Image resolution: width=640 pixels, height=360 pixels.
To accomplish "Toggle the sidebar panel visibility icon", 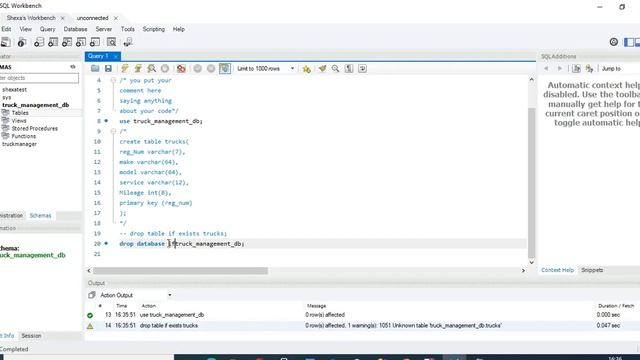I will tap(629, 42).
